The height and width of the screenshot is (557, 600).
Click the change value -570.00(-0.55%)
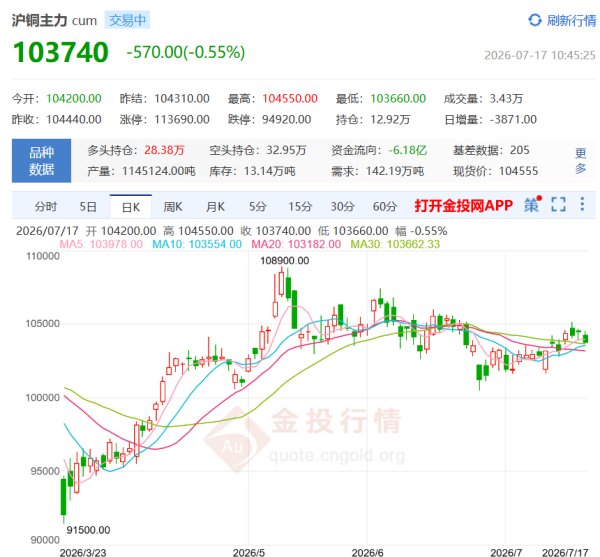(186, 52)
